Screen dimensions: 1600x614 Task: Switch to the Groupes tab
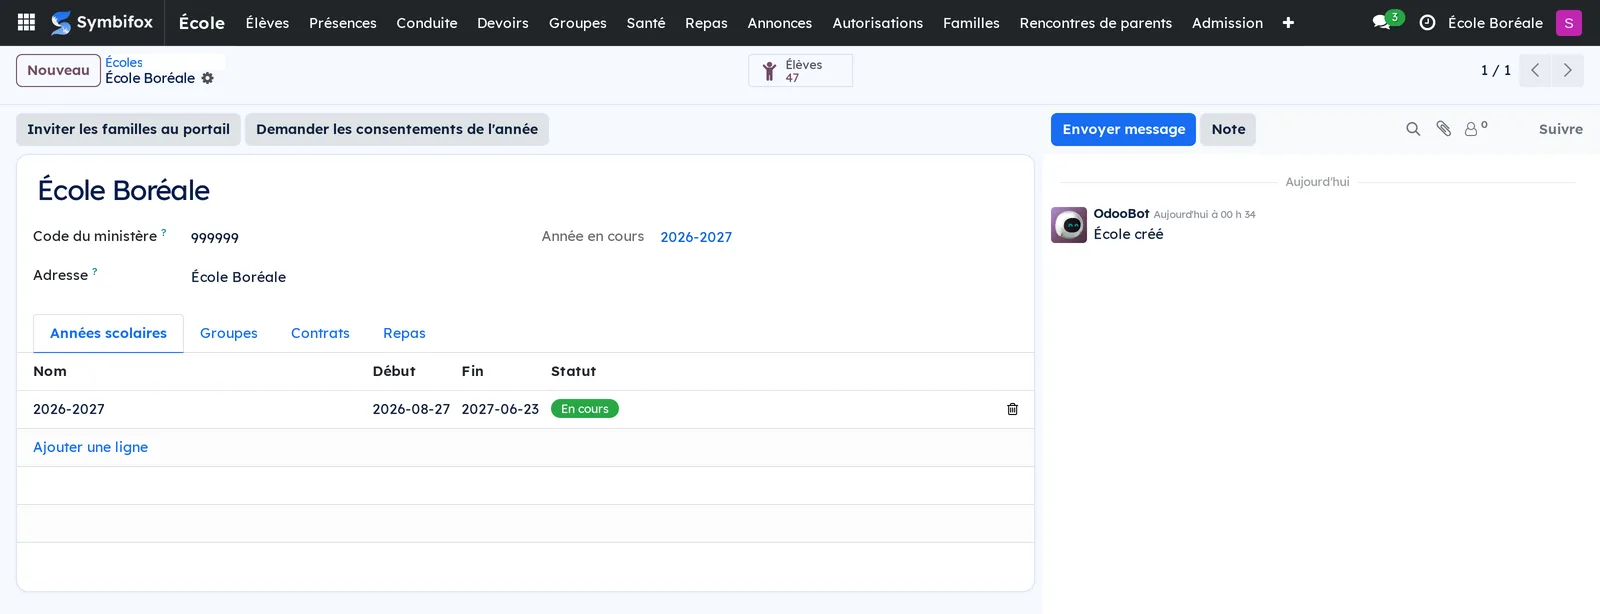pos(229,333)
